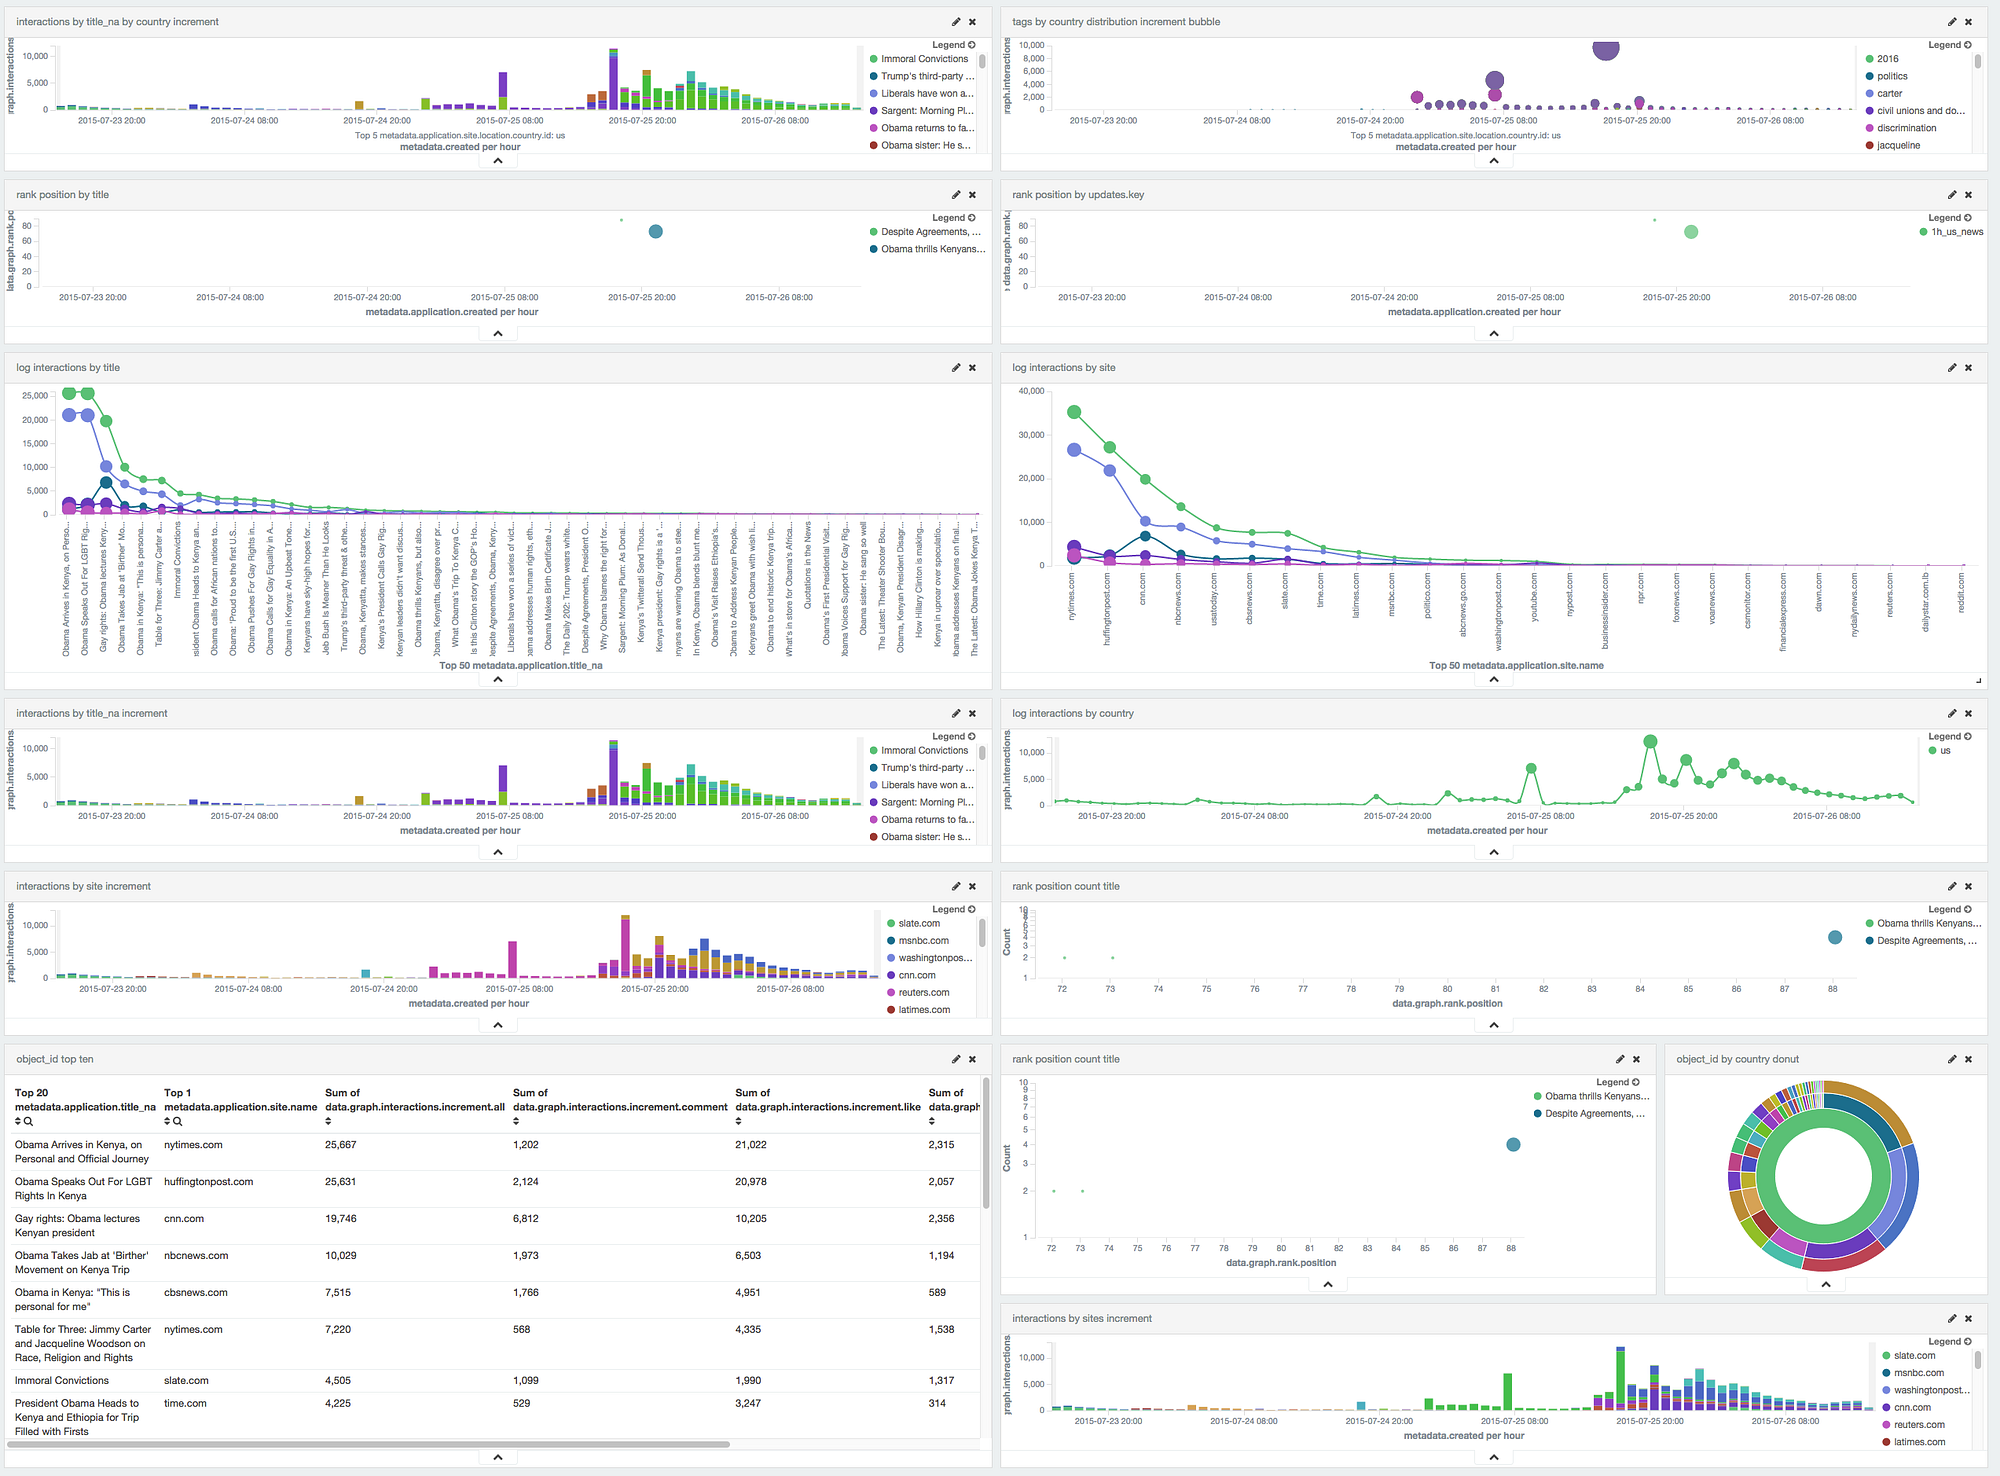Edit the 'interactions by title_na increment' panel
The image size is (2000, 1476).
coord(955,714)
